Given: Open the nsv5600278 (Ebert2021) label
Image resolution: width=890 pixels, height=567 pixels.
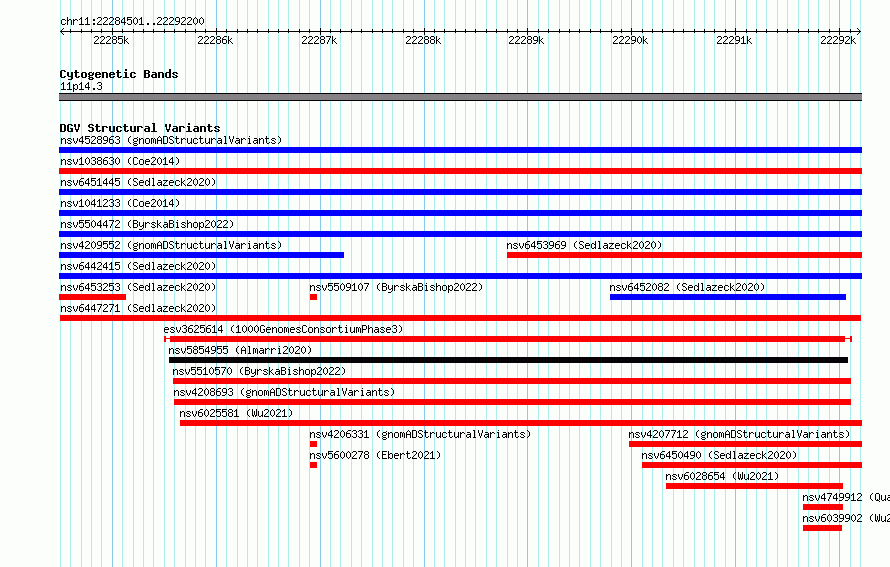Looking at the screenshot, I should point(375,455).
